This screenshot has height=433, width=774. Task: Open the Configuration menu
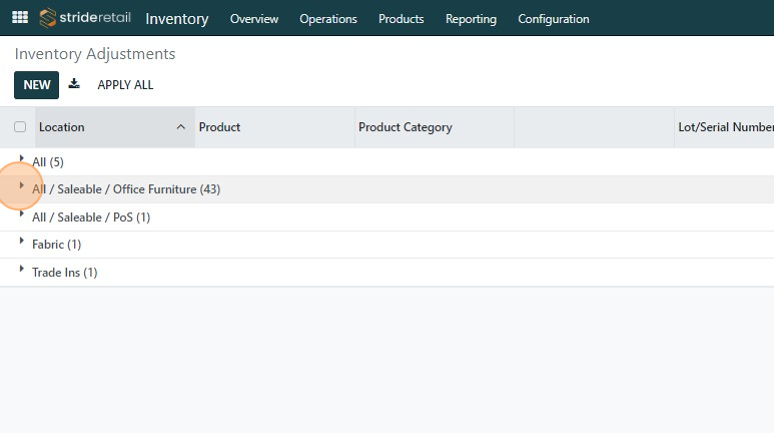coord(553,19)
